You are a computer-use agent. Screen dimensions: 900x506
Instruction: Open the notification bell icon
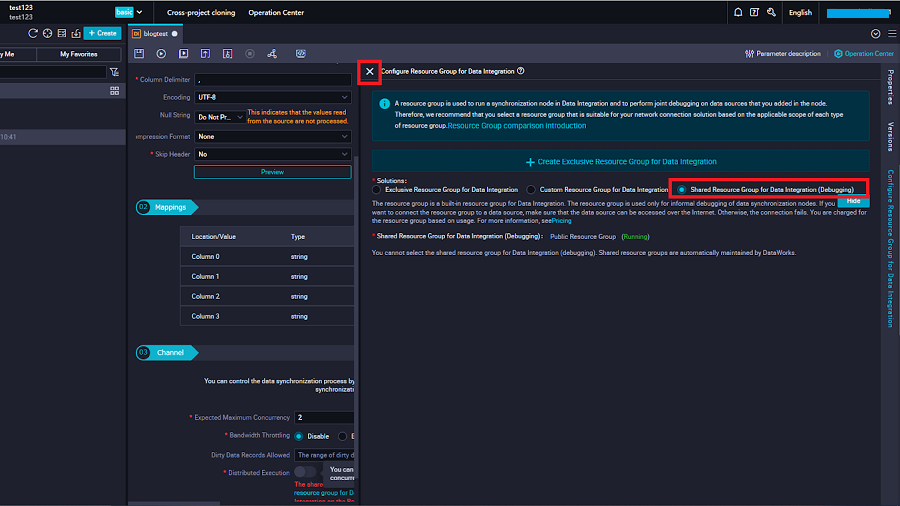[x=738, y=13]
